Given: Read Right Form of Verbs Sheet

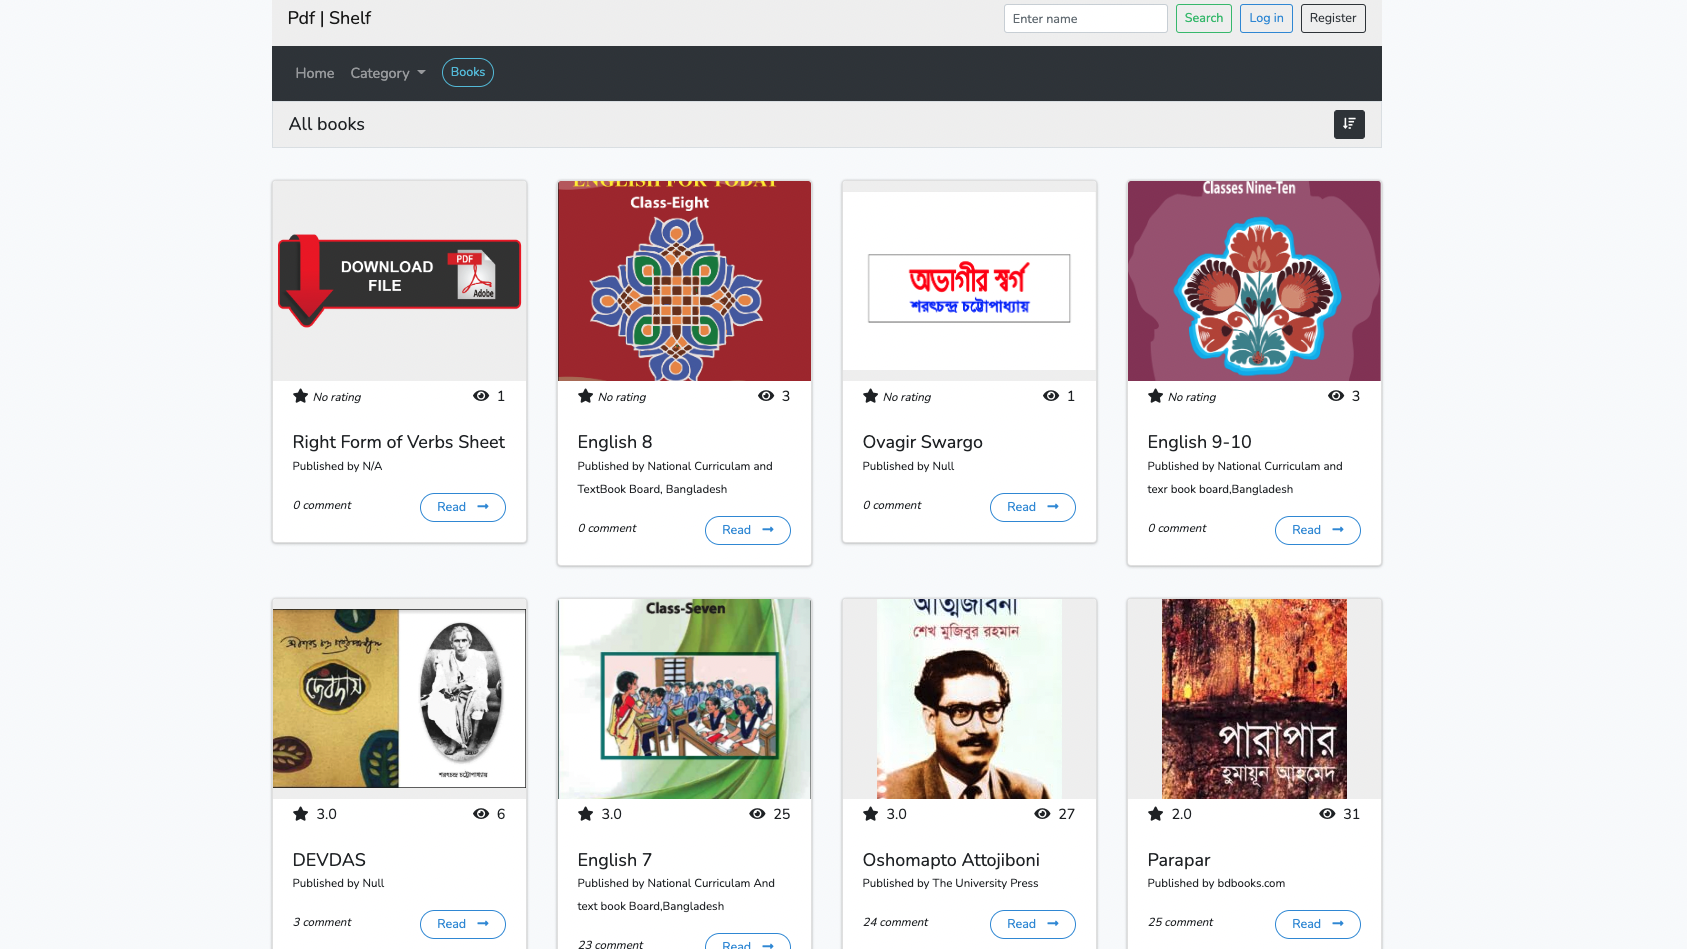Looking at the screenshot, I should (x=463, y=507).
